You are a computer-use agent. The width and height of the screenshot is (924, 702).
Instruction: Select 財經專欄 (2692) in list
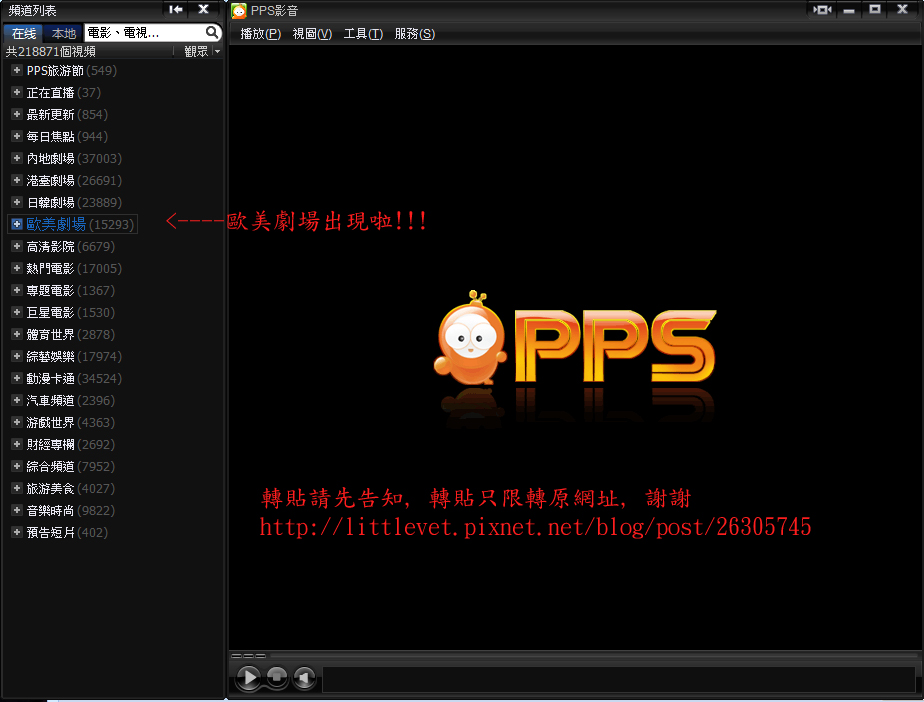[71, 444]
